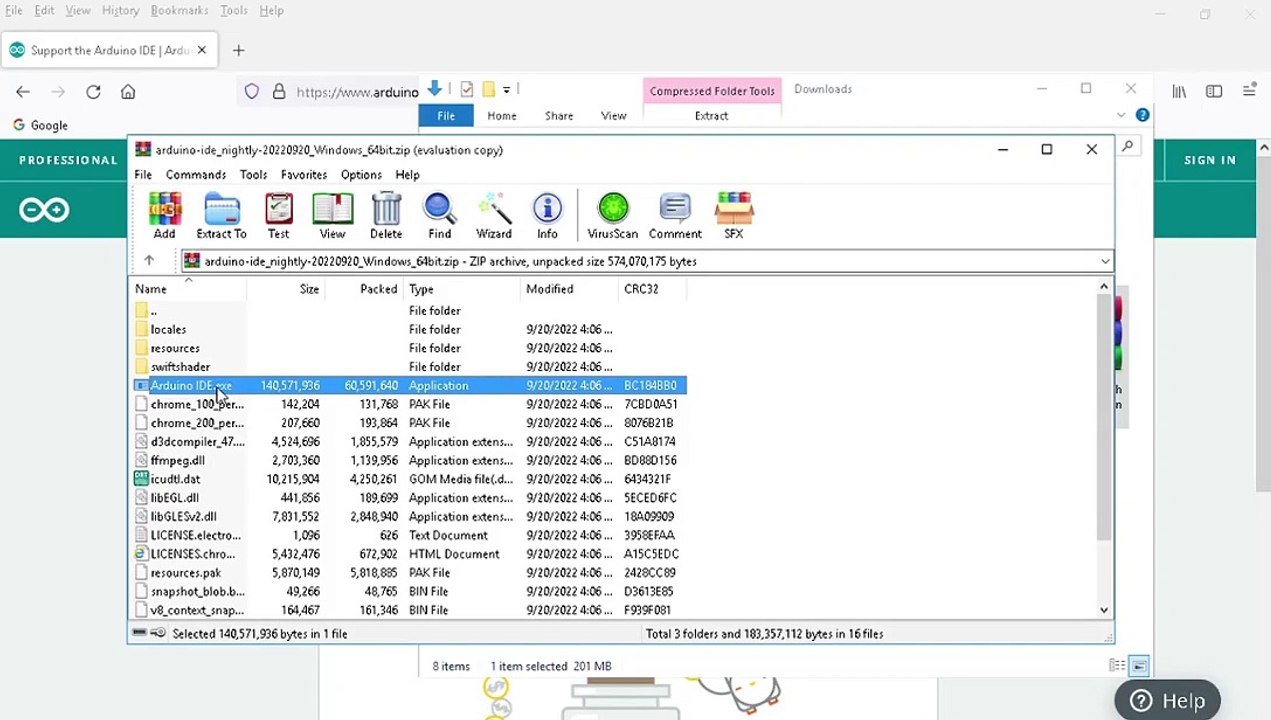Click the Info toolbar icon

click(547, 215)
